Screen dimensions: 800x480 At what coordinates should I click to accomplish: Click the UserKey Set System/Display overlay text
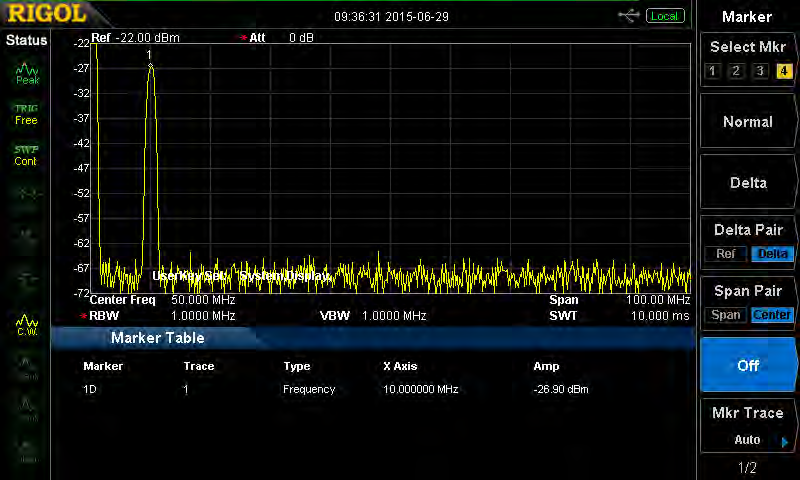point(241,276)
